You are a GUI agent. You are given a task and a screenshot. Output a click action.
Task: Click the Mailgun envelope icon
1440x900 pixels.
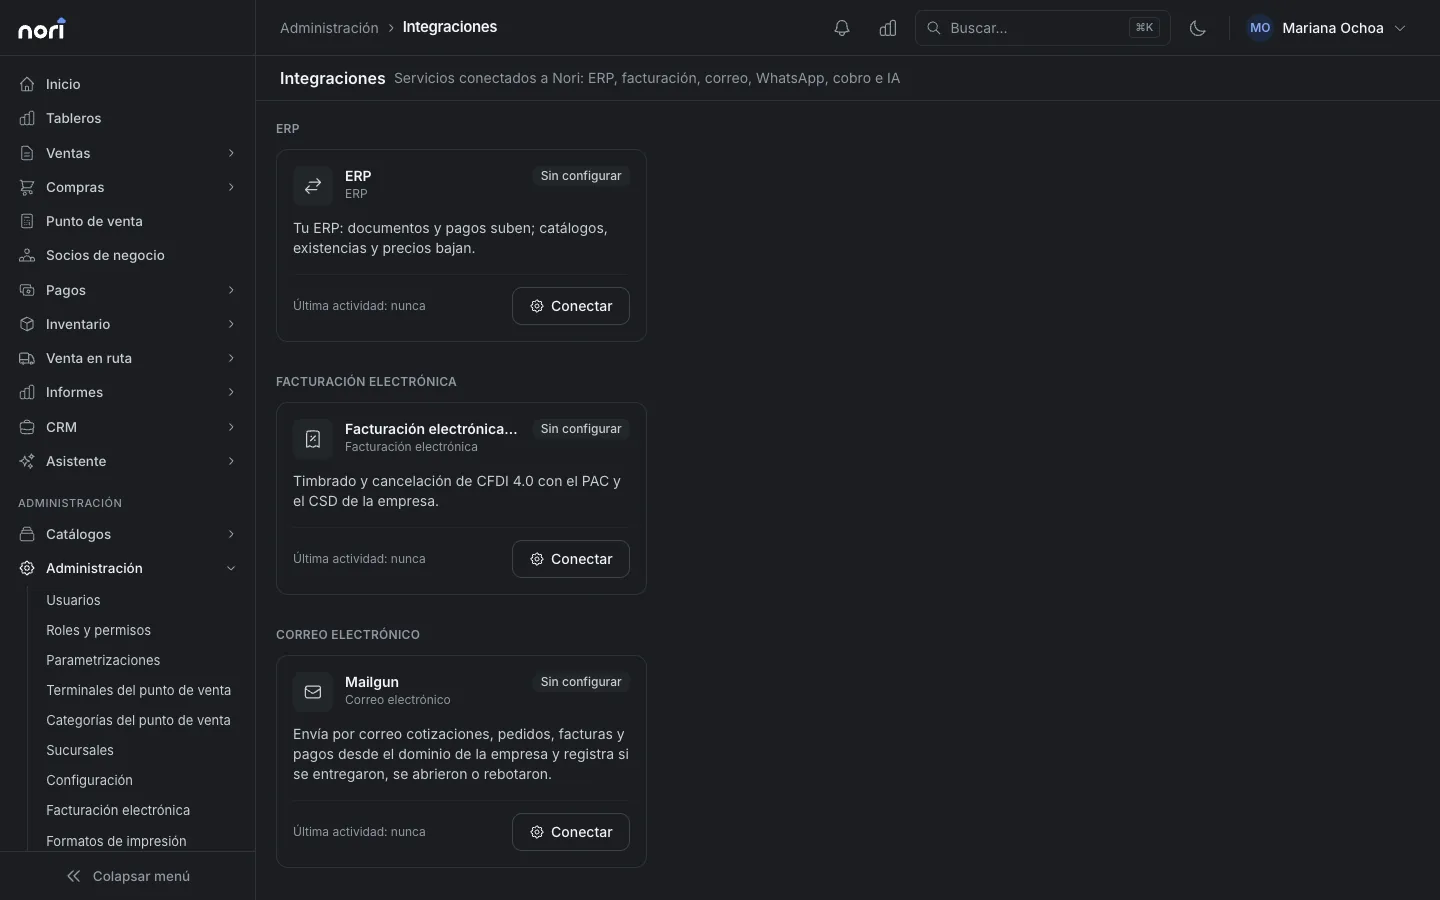point(313,692)
